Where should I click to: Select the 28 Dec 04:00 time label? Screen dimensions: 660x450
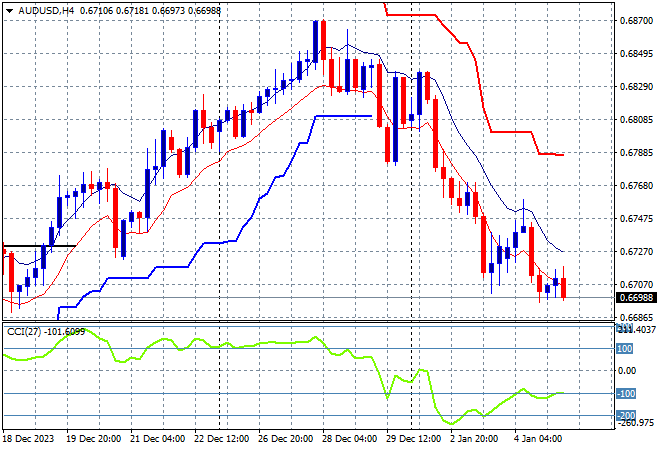click(349, 439)
